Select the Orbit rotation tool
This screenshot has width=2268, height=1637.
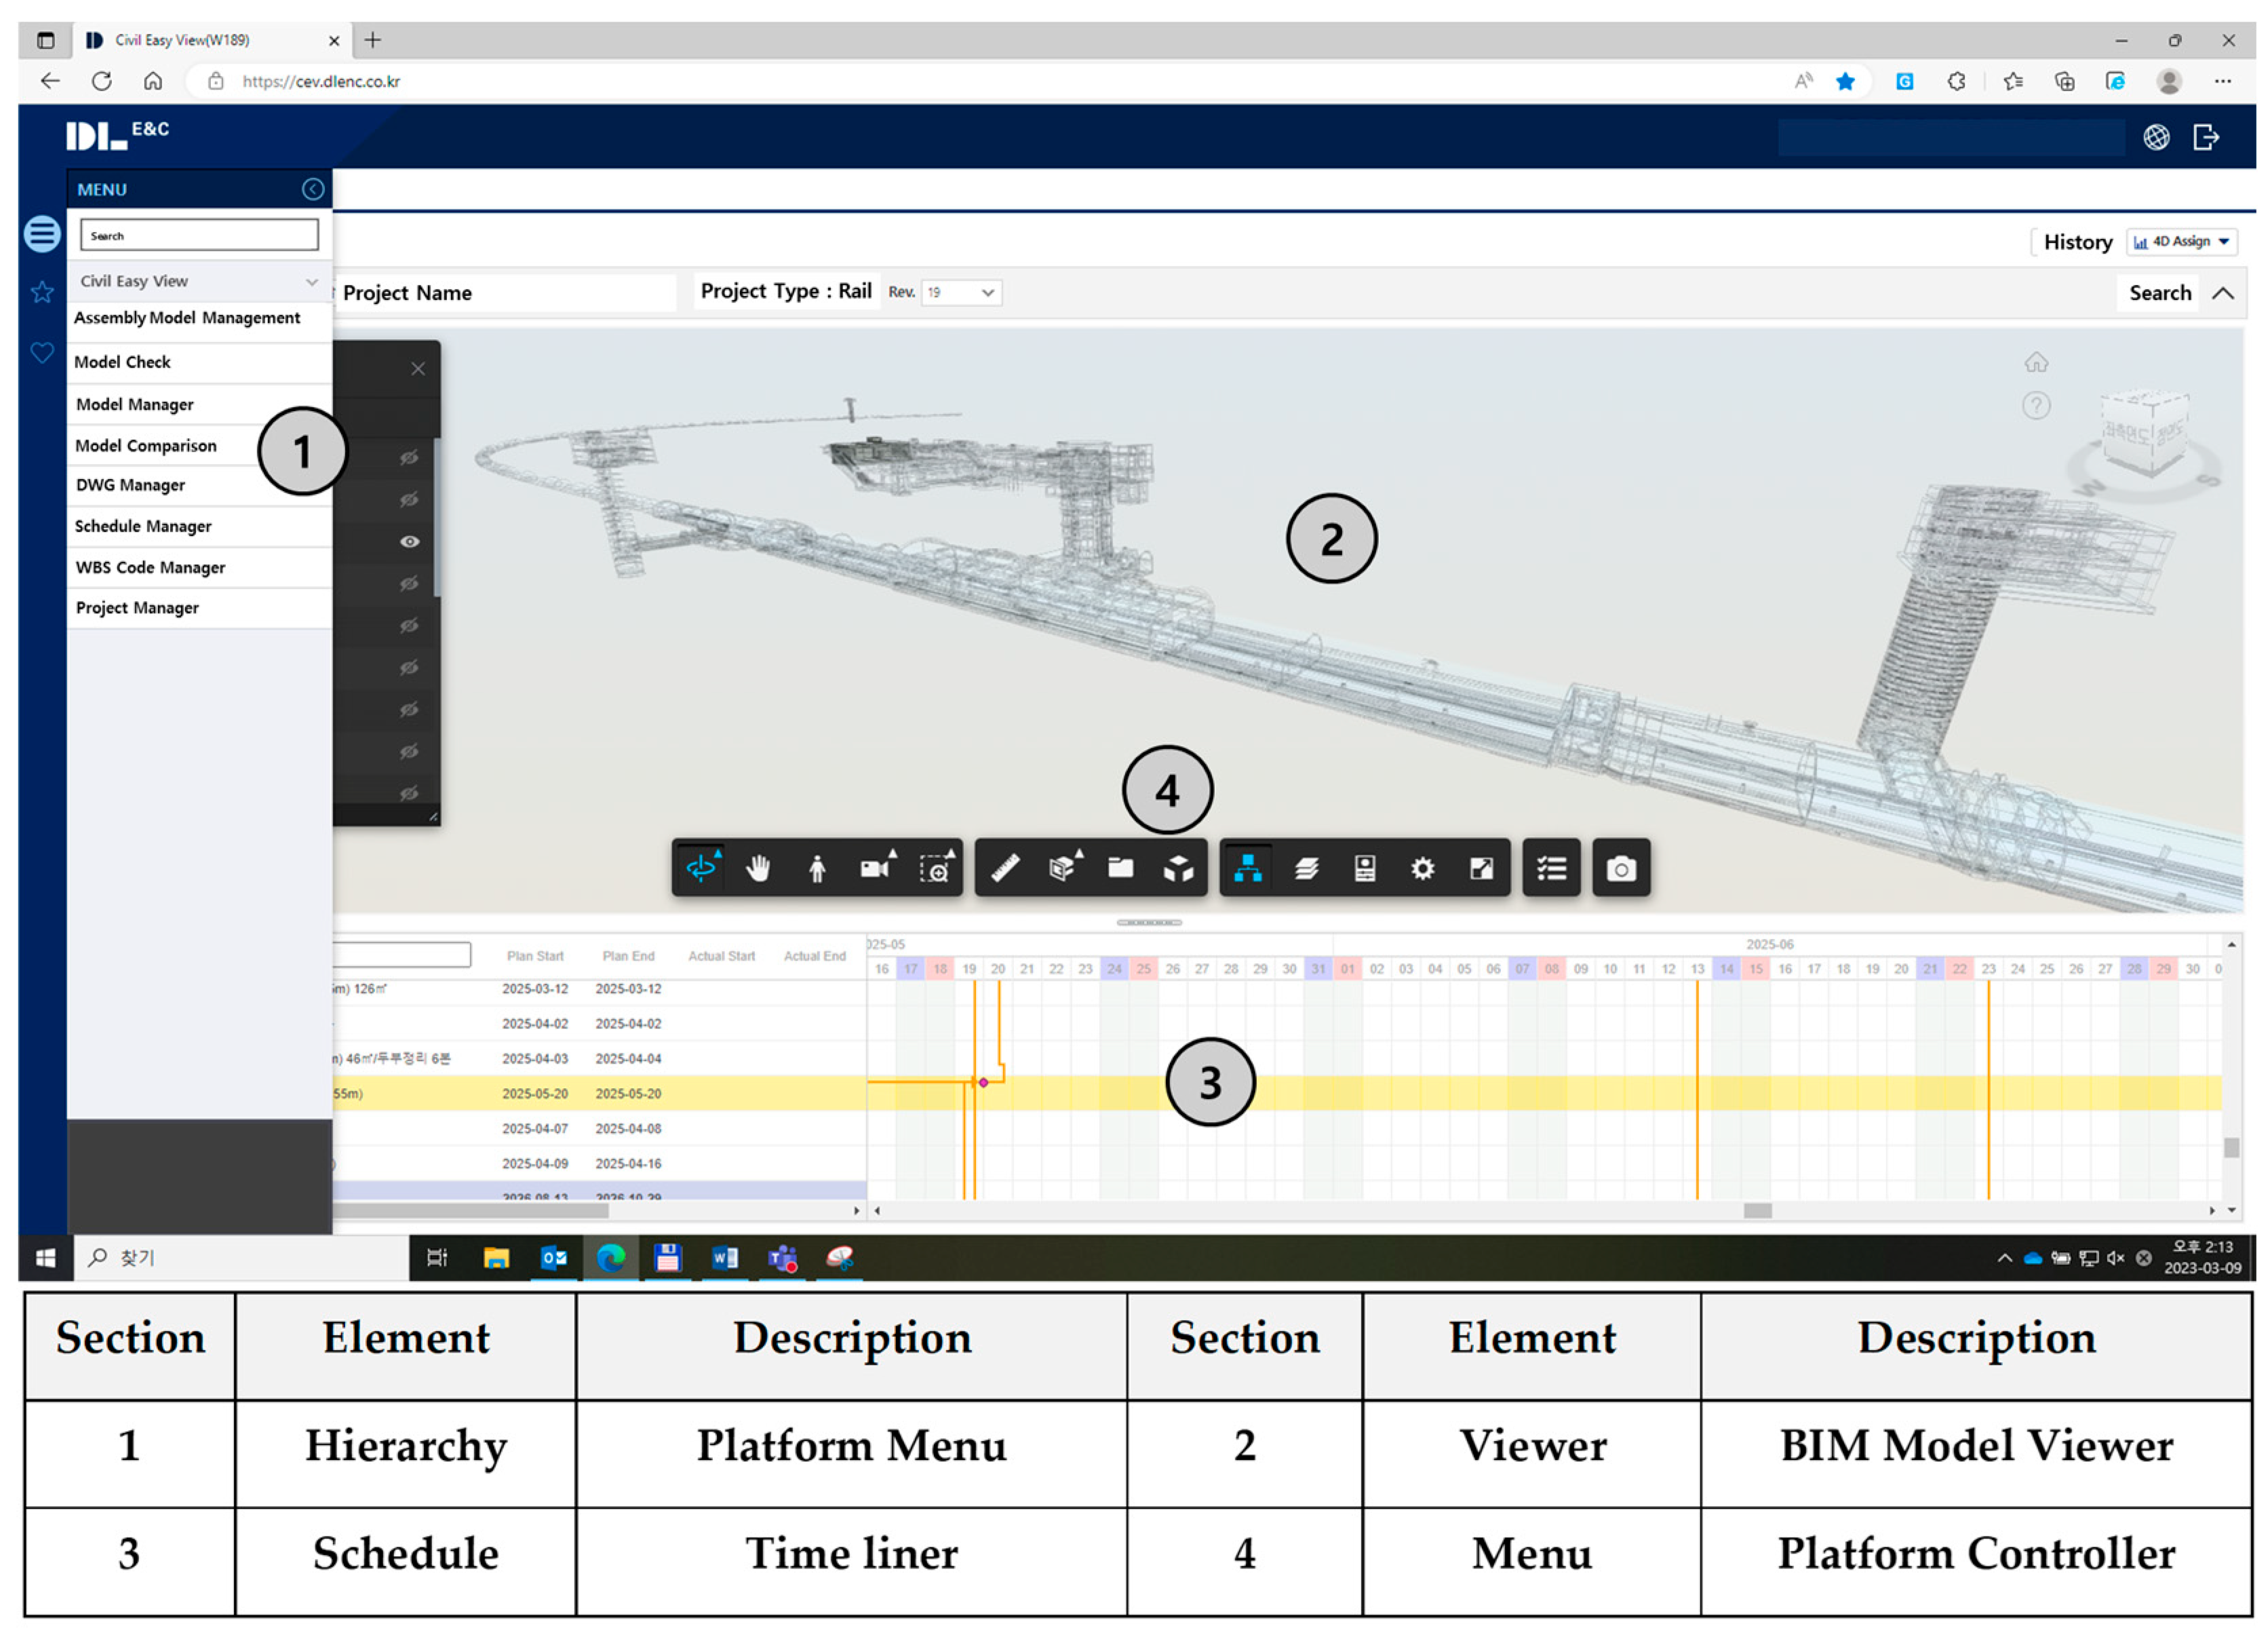click(x=701, y=868)
